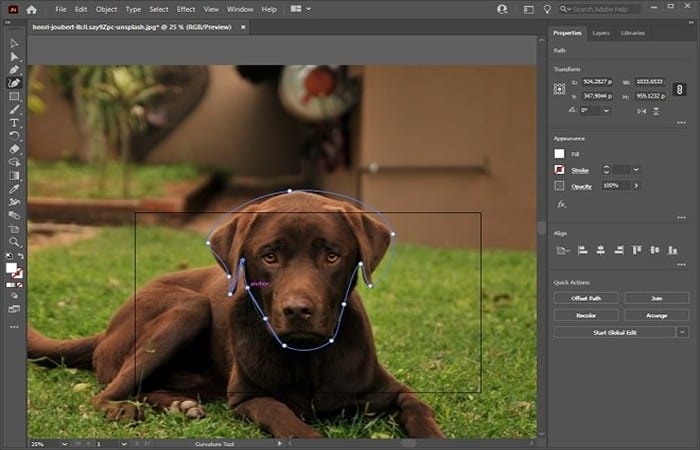Show more Appearance options
700x450 pixels.
tap(681, 218)
